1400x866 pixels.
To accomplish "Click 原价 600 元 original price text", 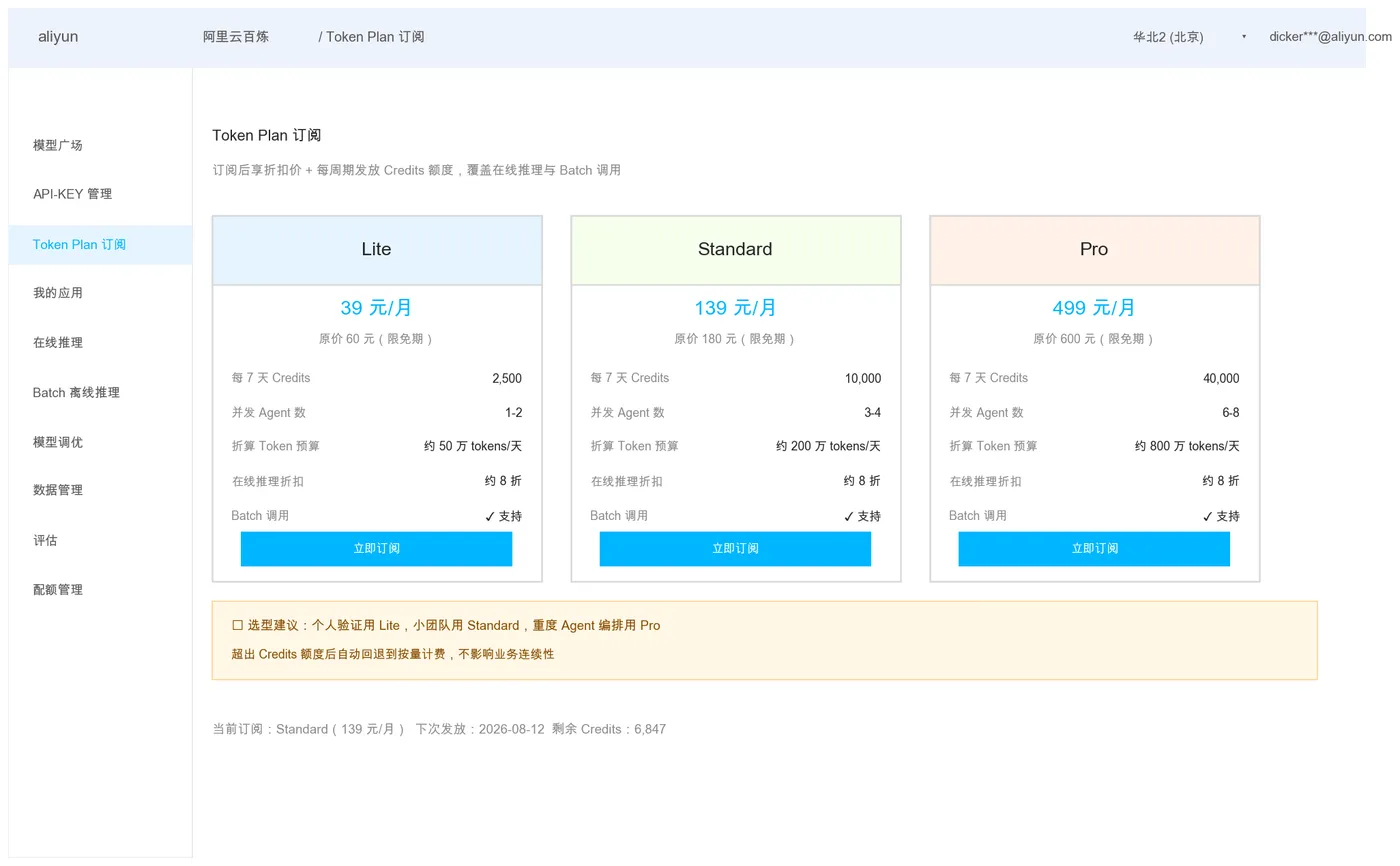I will [1094, 339].
